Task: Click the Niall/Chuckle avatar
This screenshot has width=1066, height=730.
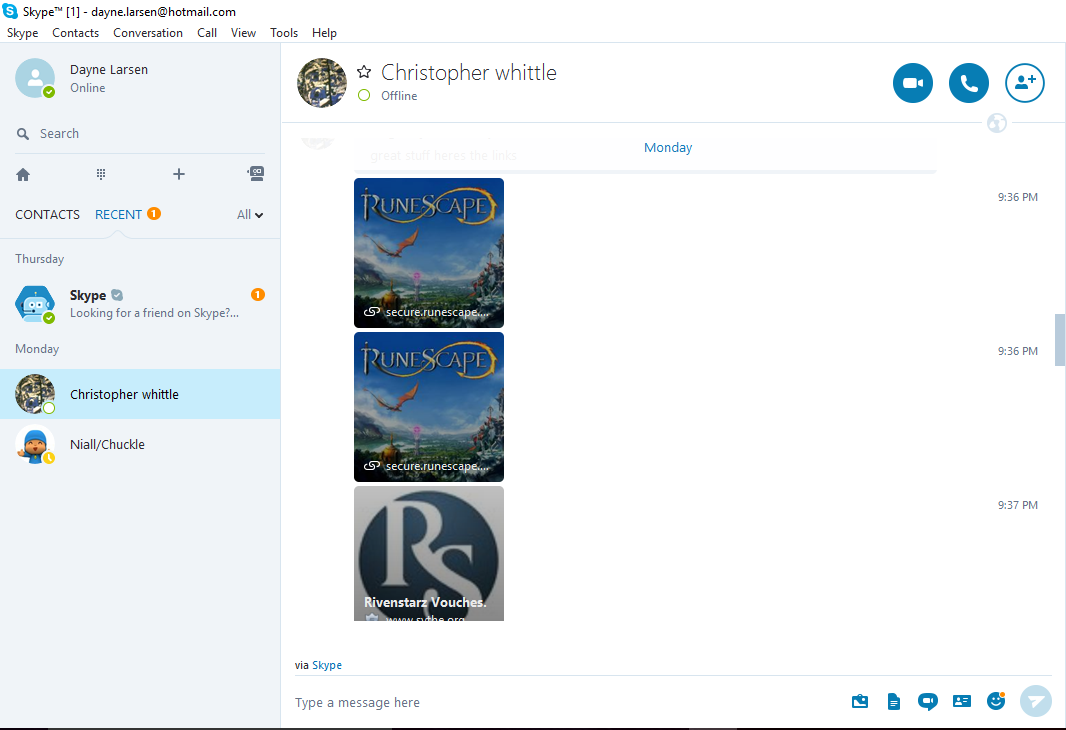Action: pos(35,445)
